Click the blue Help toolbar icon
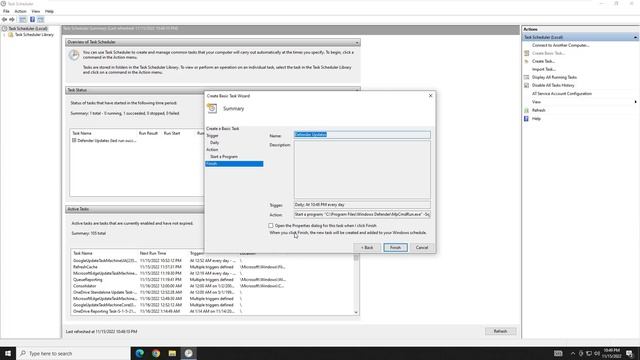The image size is (640, 360). click(x=32, y=20)
